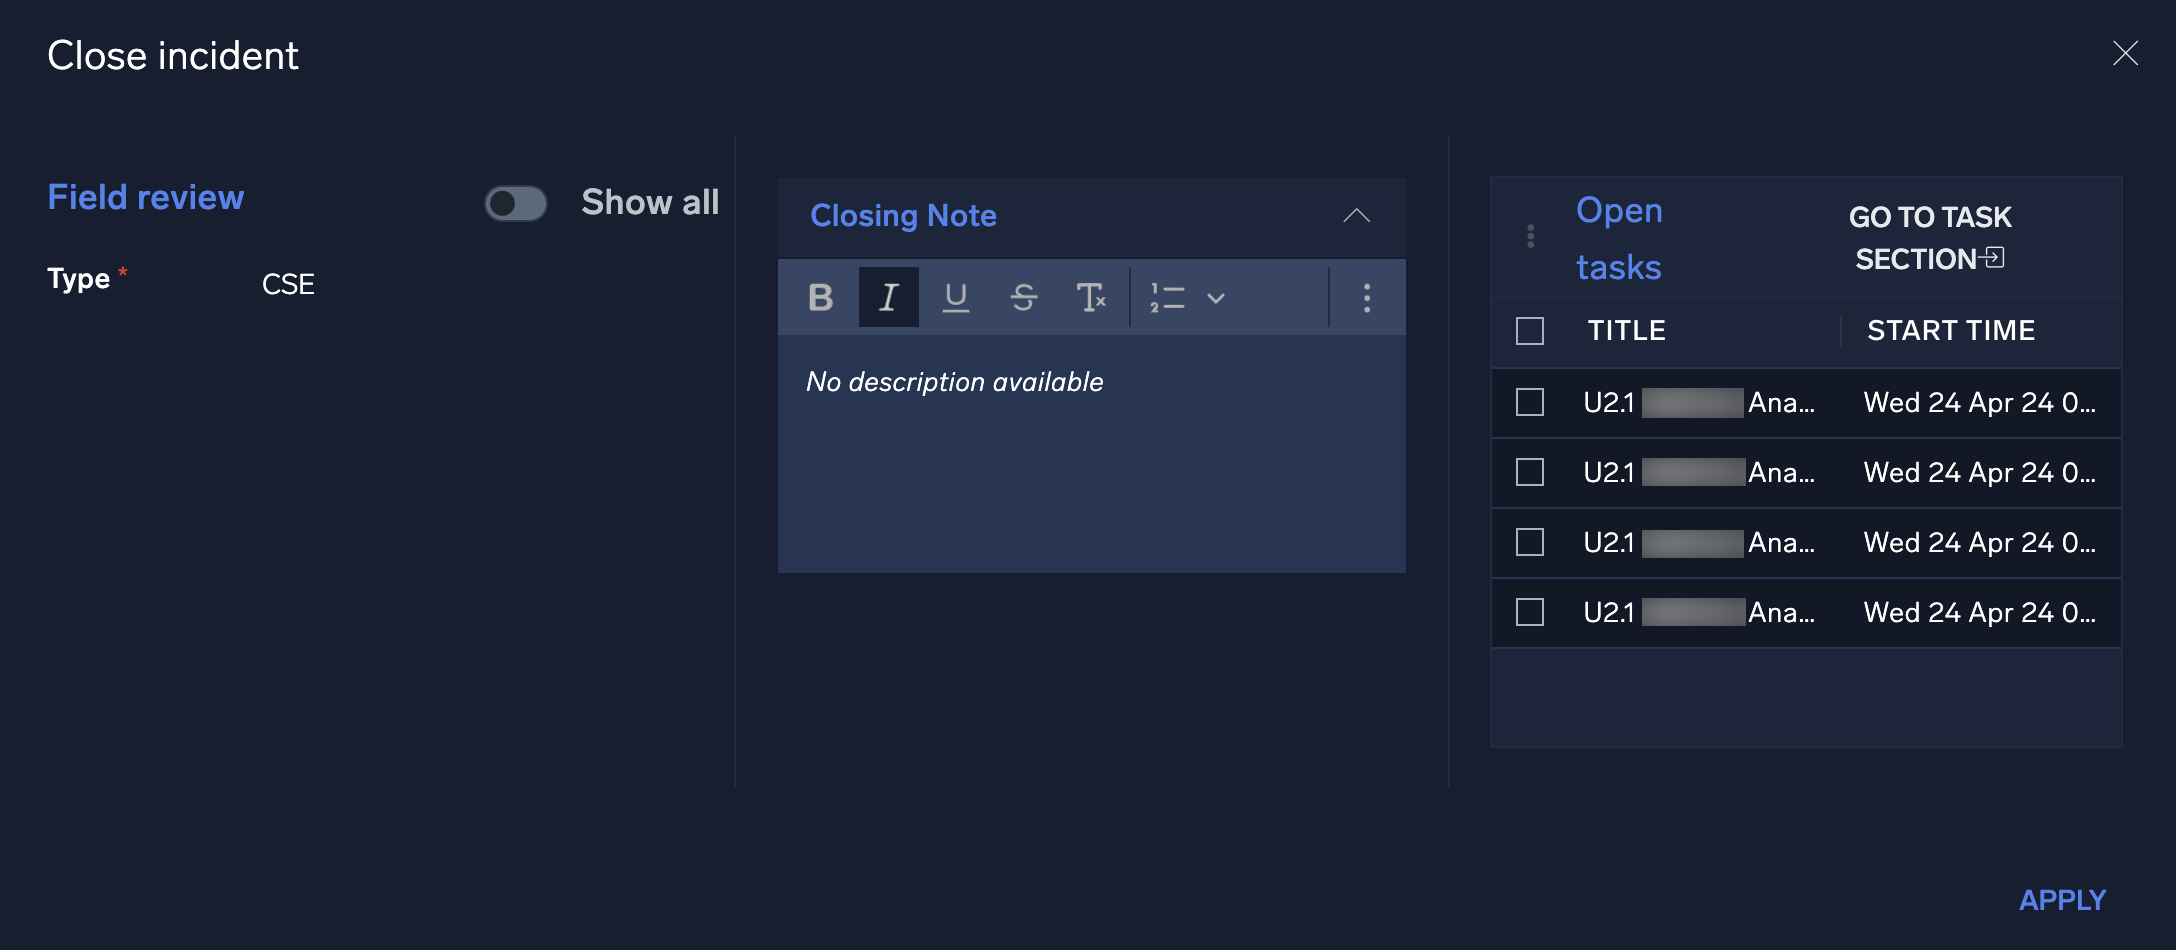The height and width of the screenshot is (950, 2176).
Task: Click the APPLY button
Action: pyautogui.click(x=2062, y=899)
